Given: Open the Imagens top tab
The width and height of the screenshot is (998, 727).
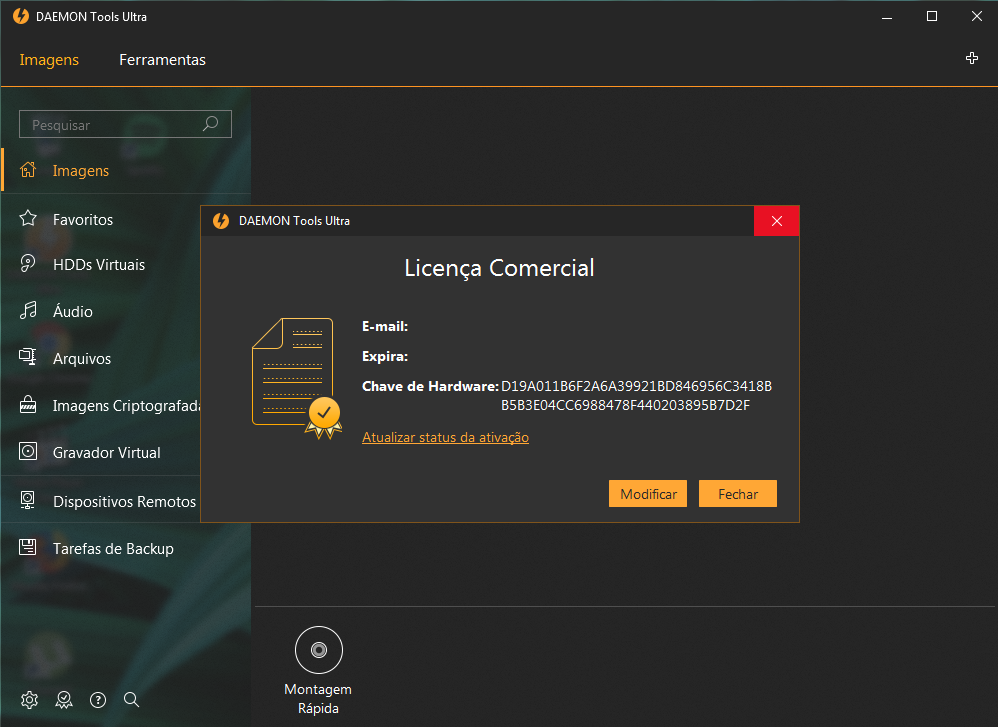Looking at the screenshot, I should 49,60.
